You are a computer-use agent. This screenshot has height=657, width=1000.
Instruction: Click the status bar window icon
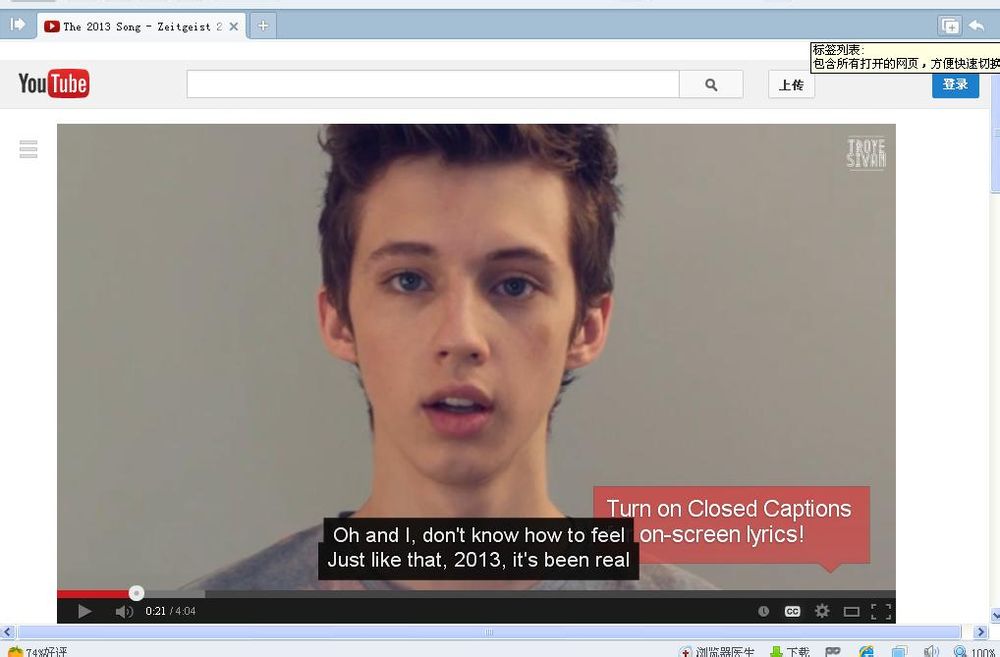899,652
